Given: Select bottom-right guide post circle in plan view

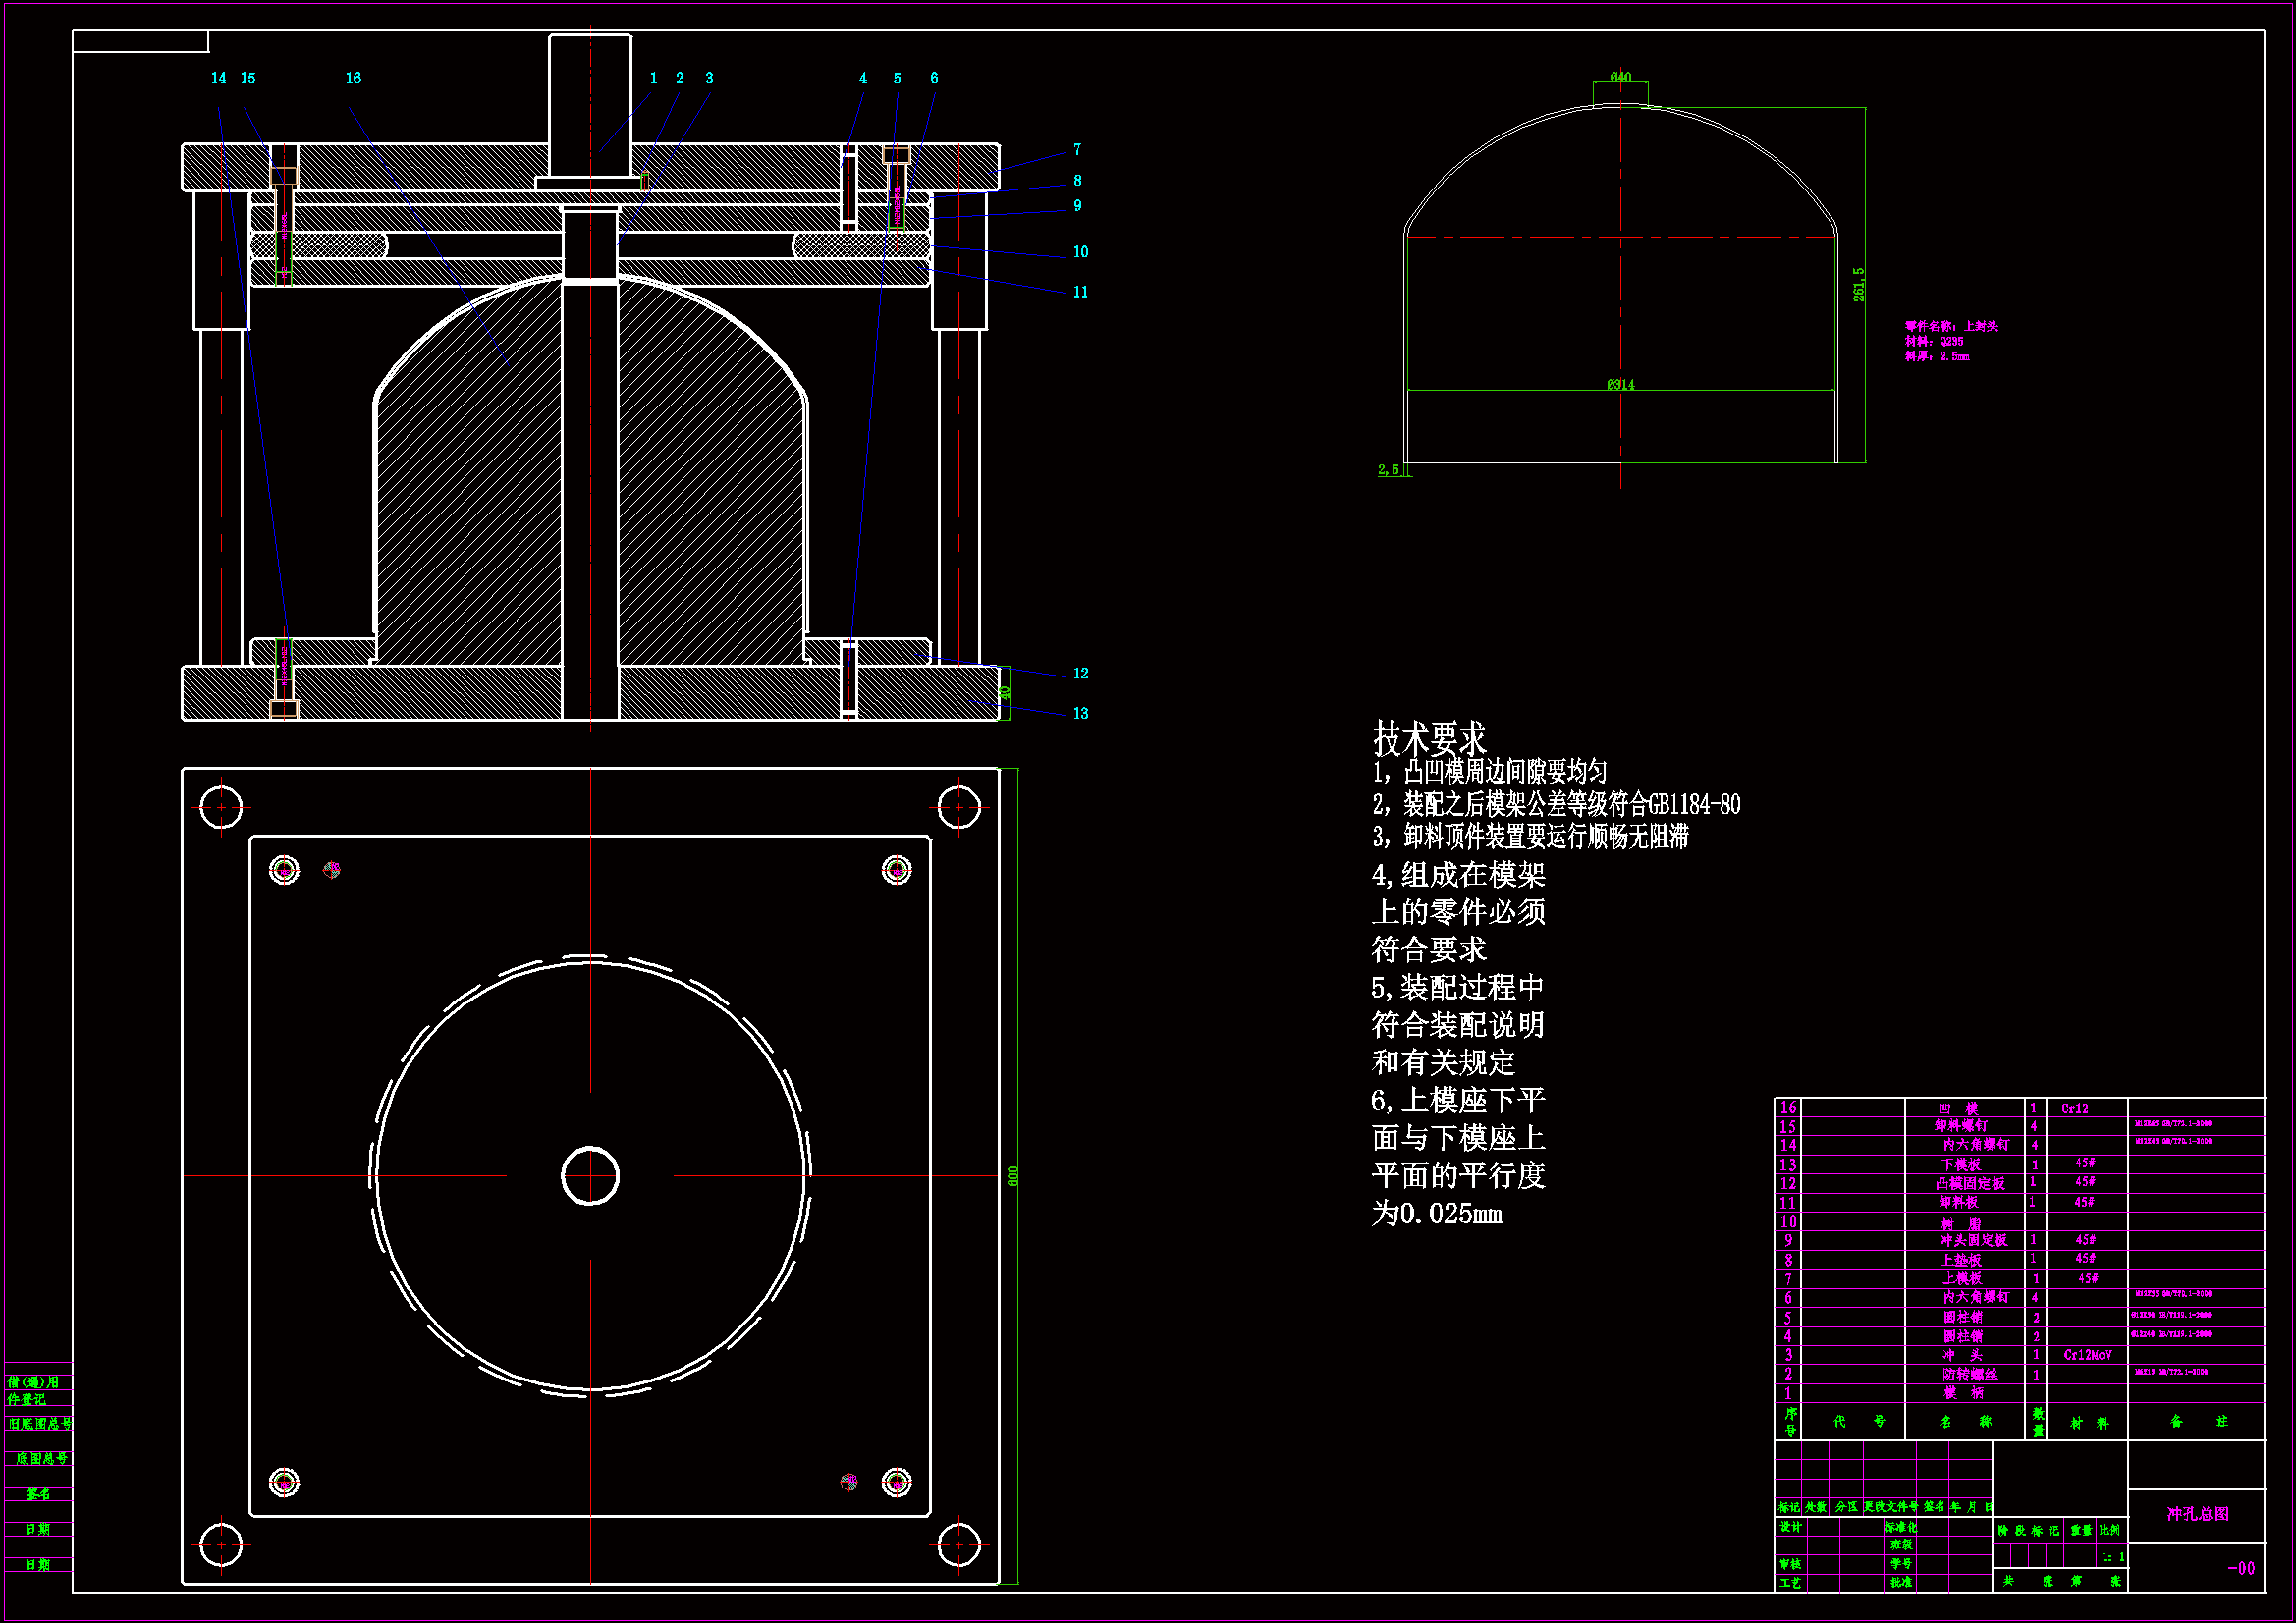Looking at the screenshot, I should [x=958, y=1545].
